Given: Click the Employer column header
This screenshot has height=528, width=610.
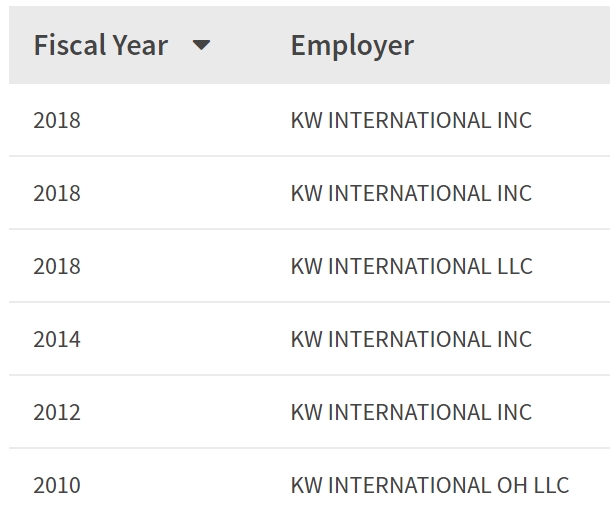Looking at the screenshot, I should point(352,46).
